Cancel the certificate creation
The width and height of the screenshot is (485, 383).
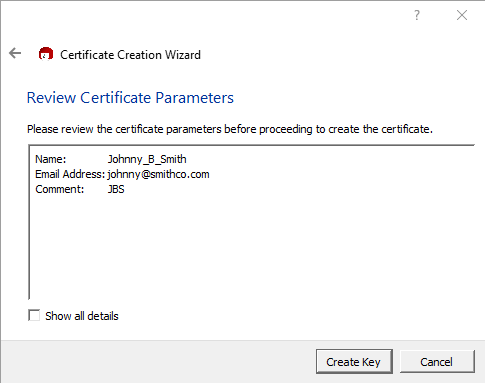(x=437, y=362)
